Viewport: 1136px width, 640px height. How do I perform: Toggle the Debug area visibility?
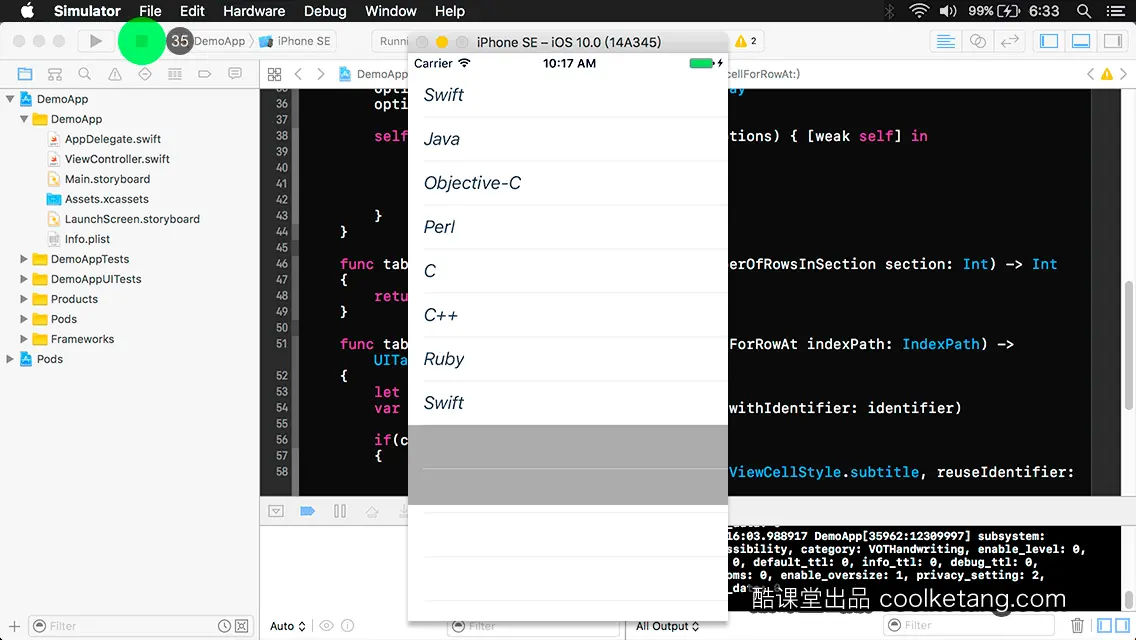[1081, 41]
